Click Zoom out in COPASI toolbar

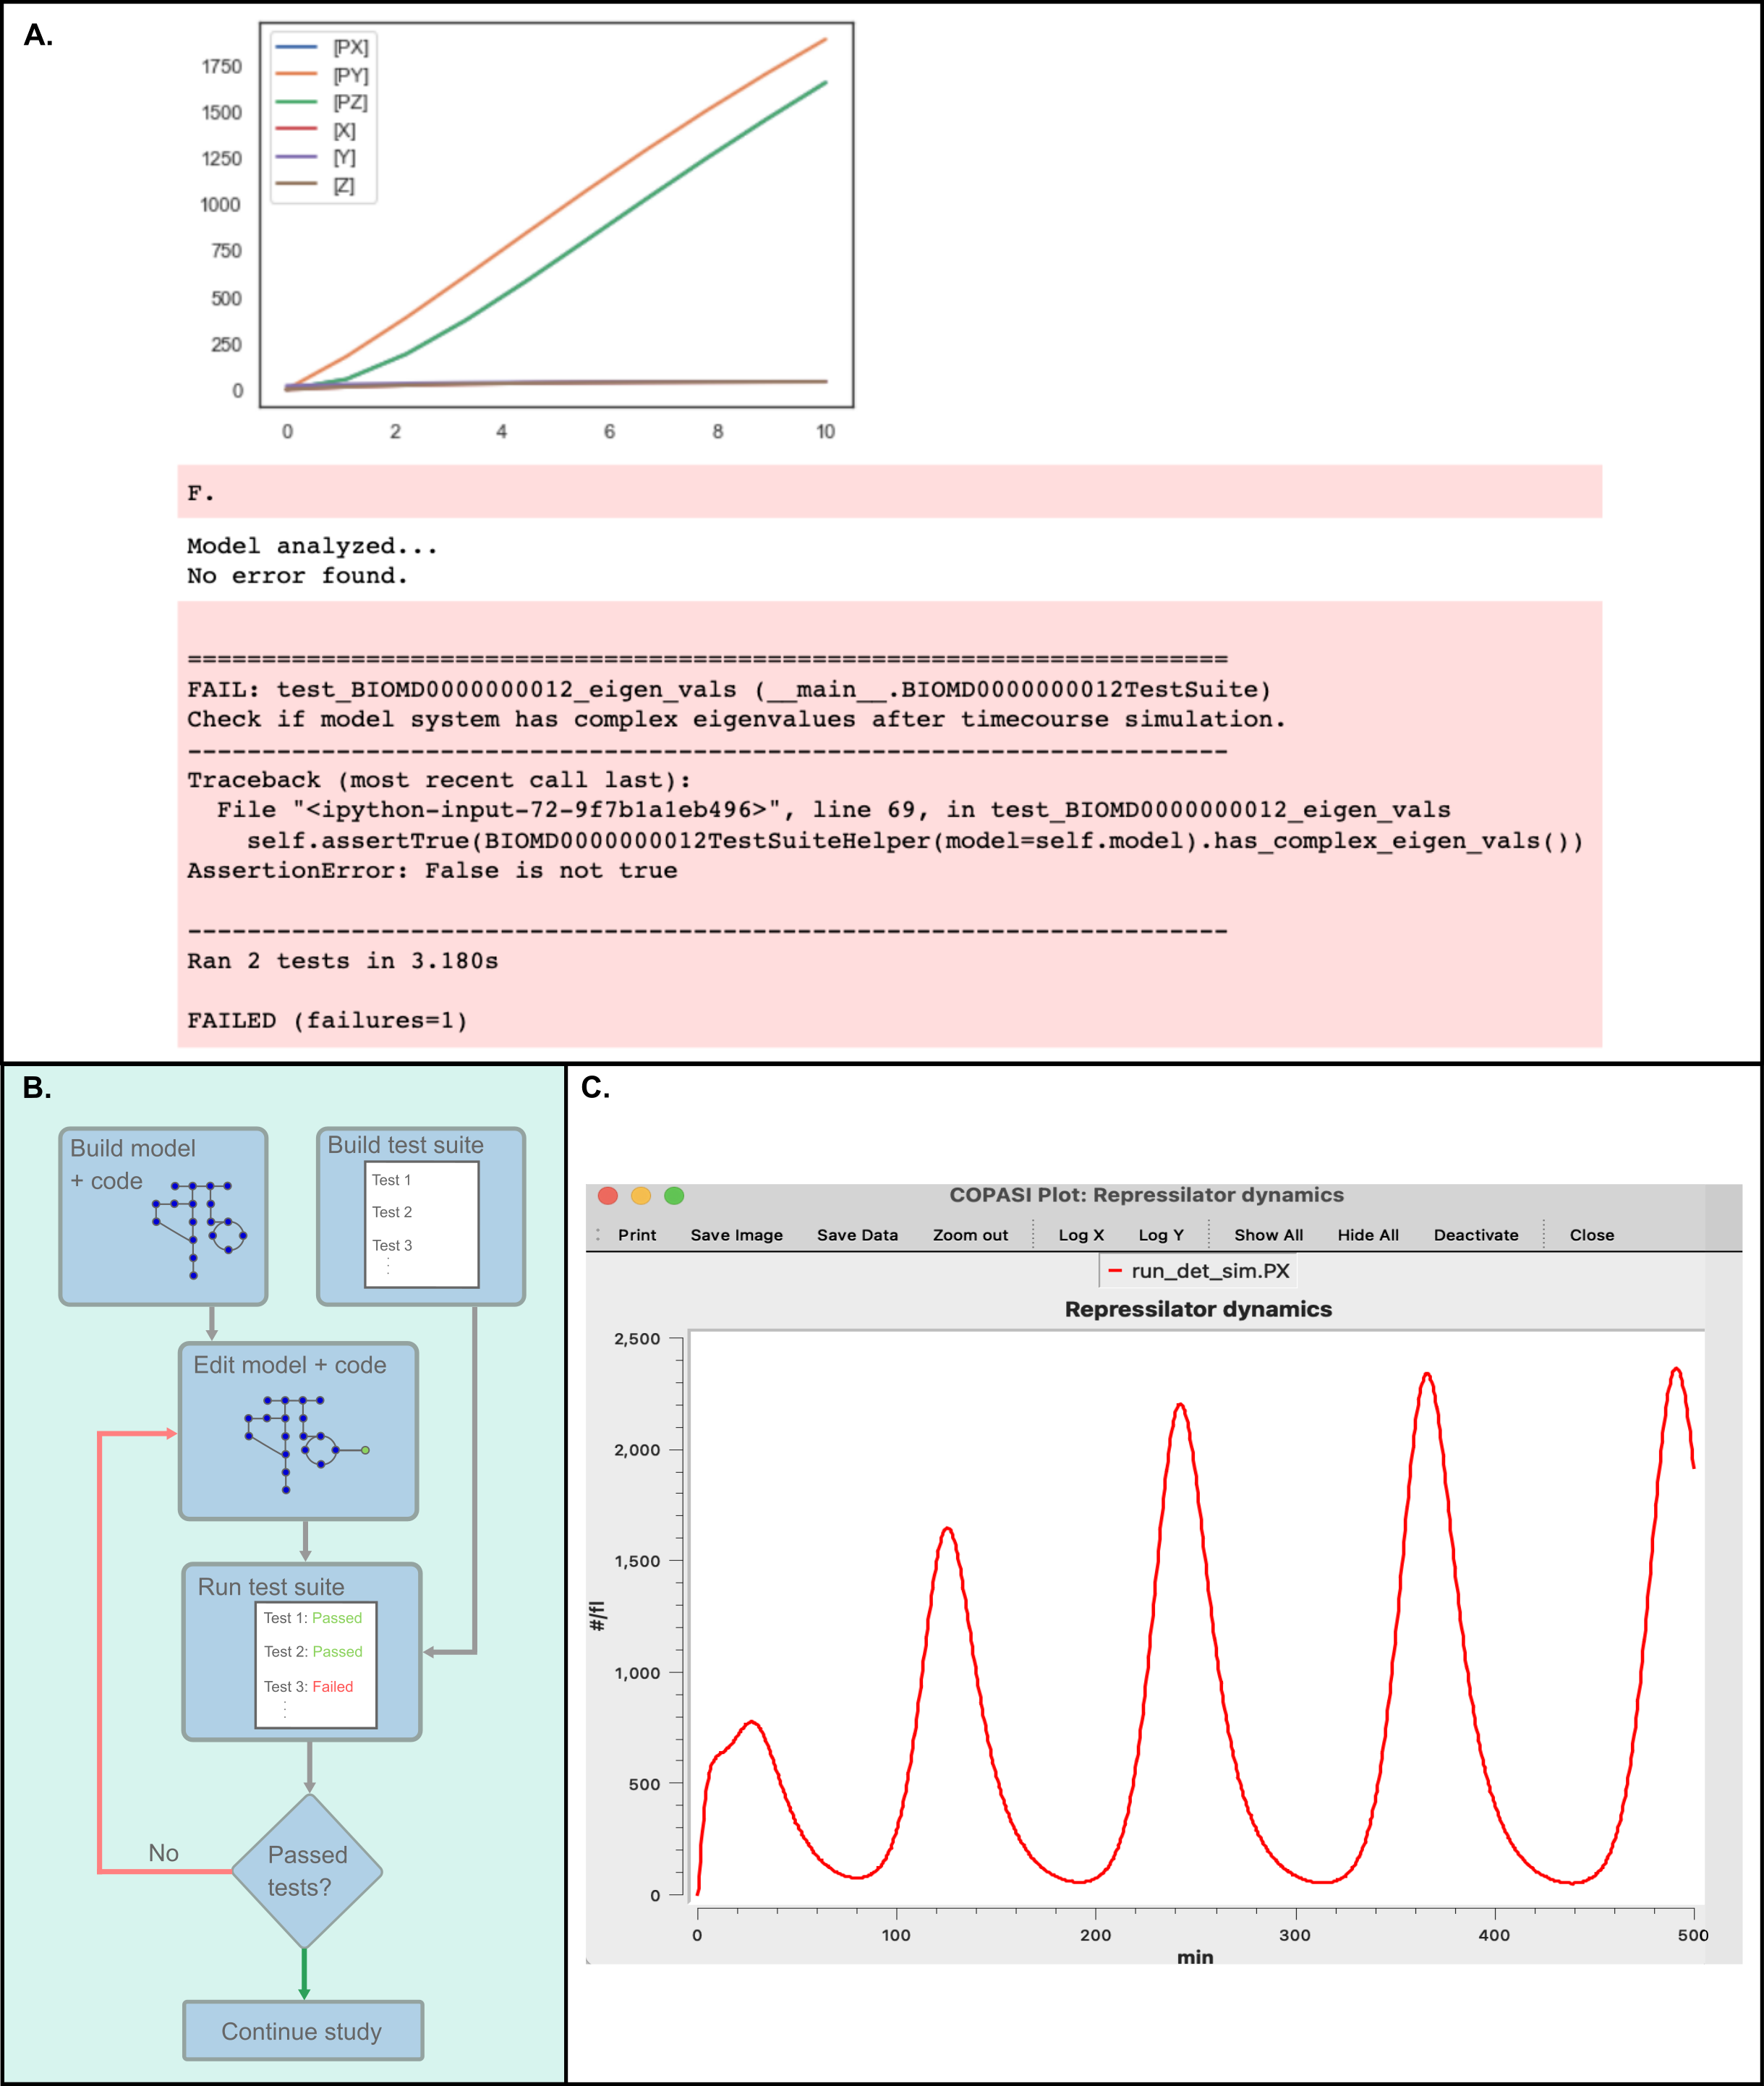970,1235
